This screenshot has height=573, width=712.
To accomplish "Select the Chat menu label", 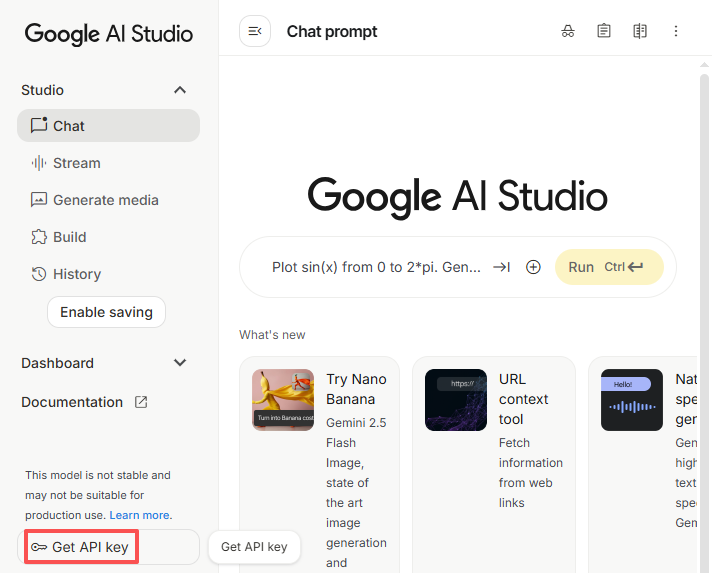I will click(69, 126).
